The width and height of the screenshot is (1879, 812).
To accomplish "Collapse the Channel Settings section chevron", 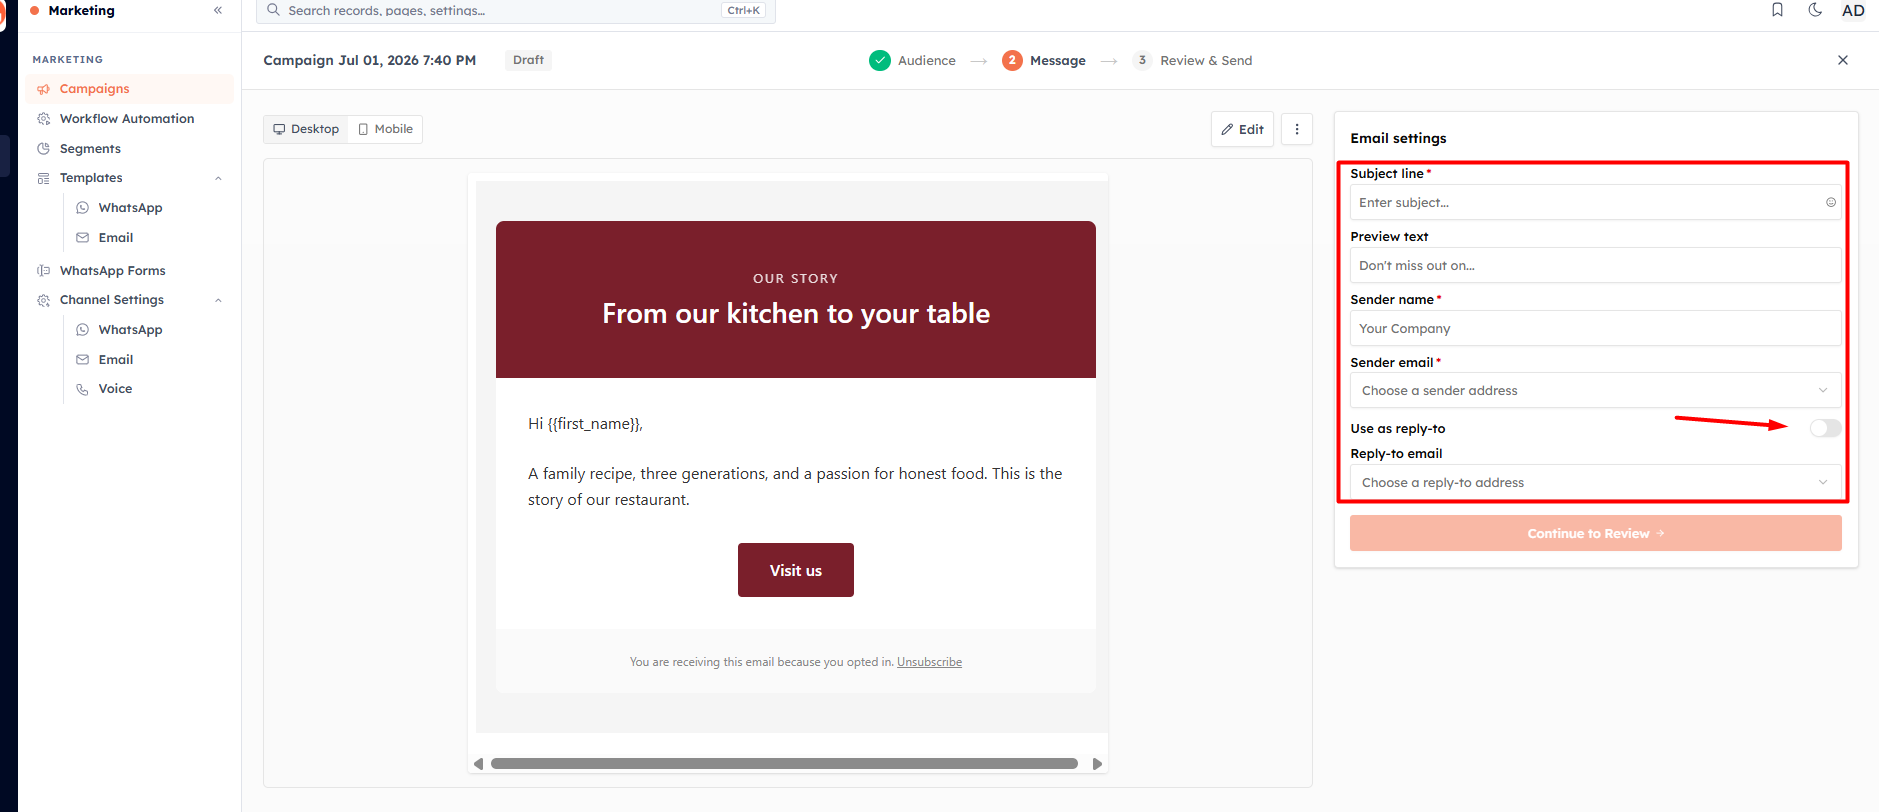I will point(218,300).
